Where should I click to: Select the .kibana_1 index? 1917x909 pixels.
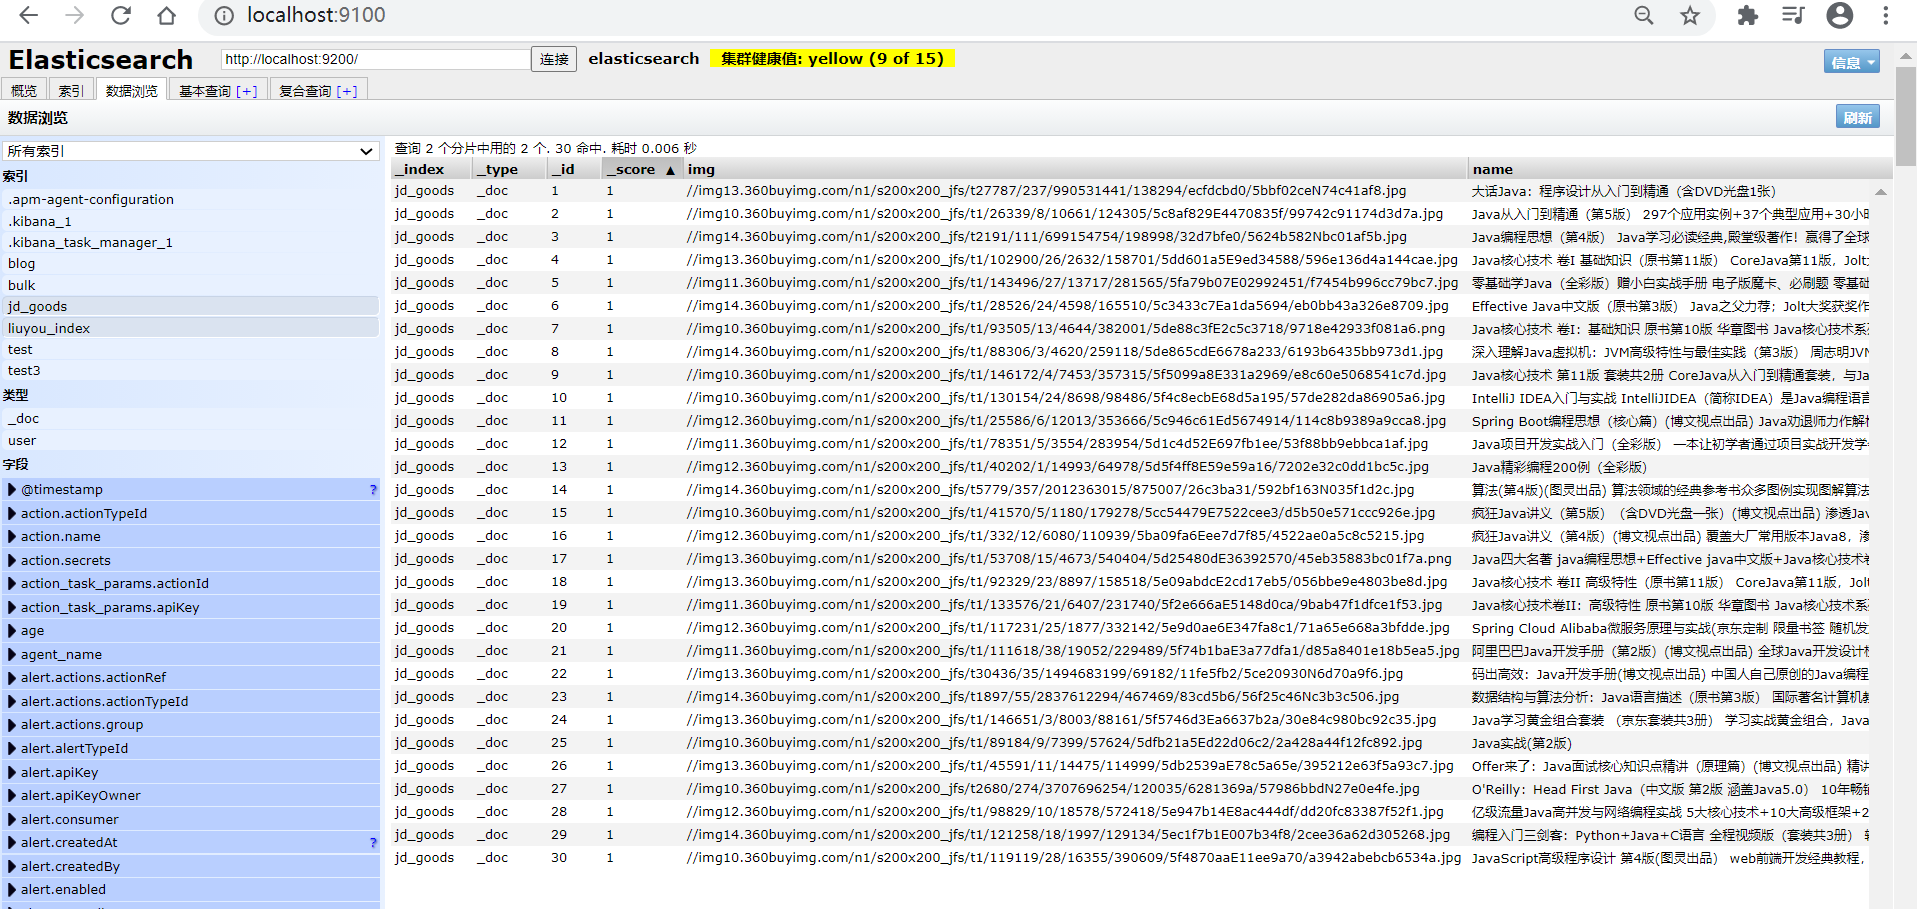coord(191,221)
